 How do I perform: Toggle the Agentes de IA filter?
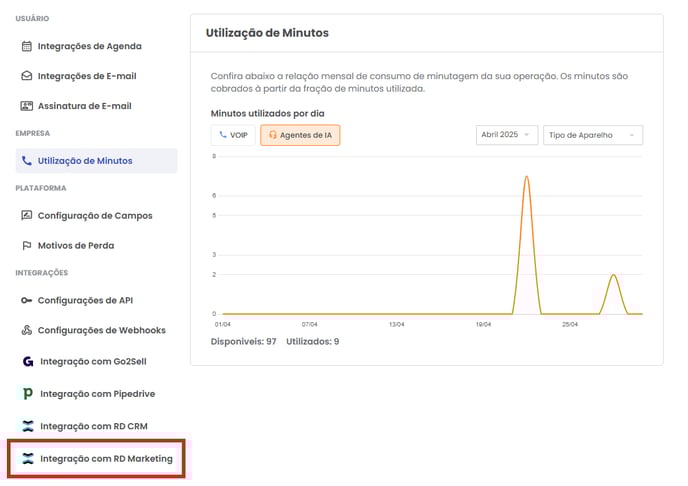pos(300,135)
